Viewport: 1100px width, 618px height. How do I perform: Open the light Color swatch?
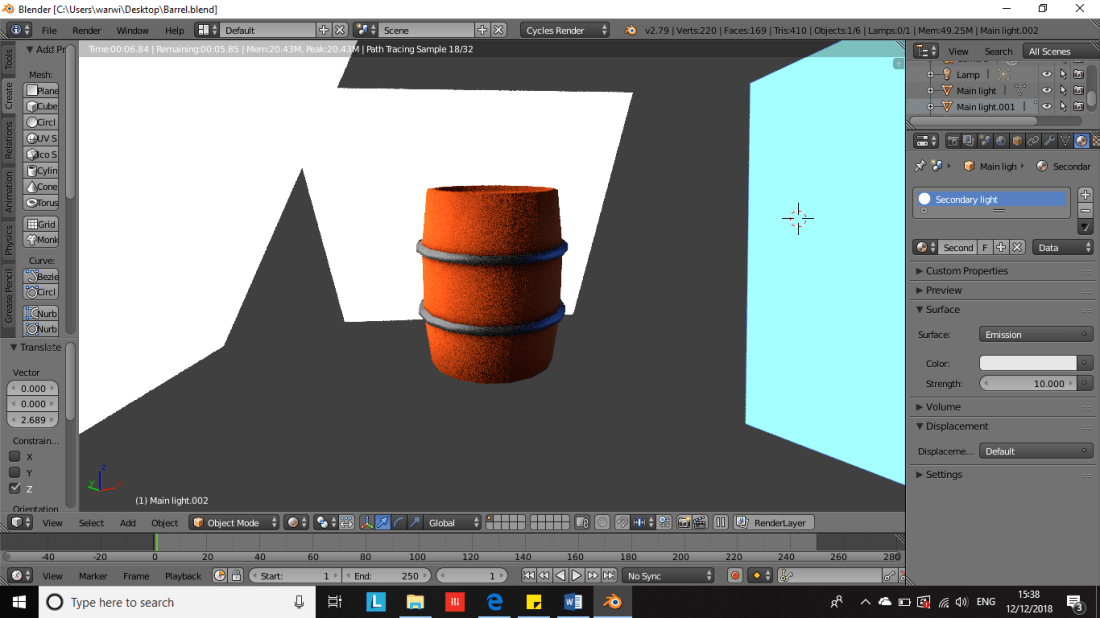[x=1030, y=362]
